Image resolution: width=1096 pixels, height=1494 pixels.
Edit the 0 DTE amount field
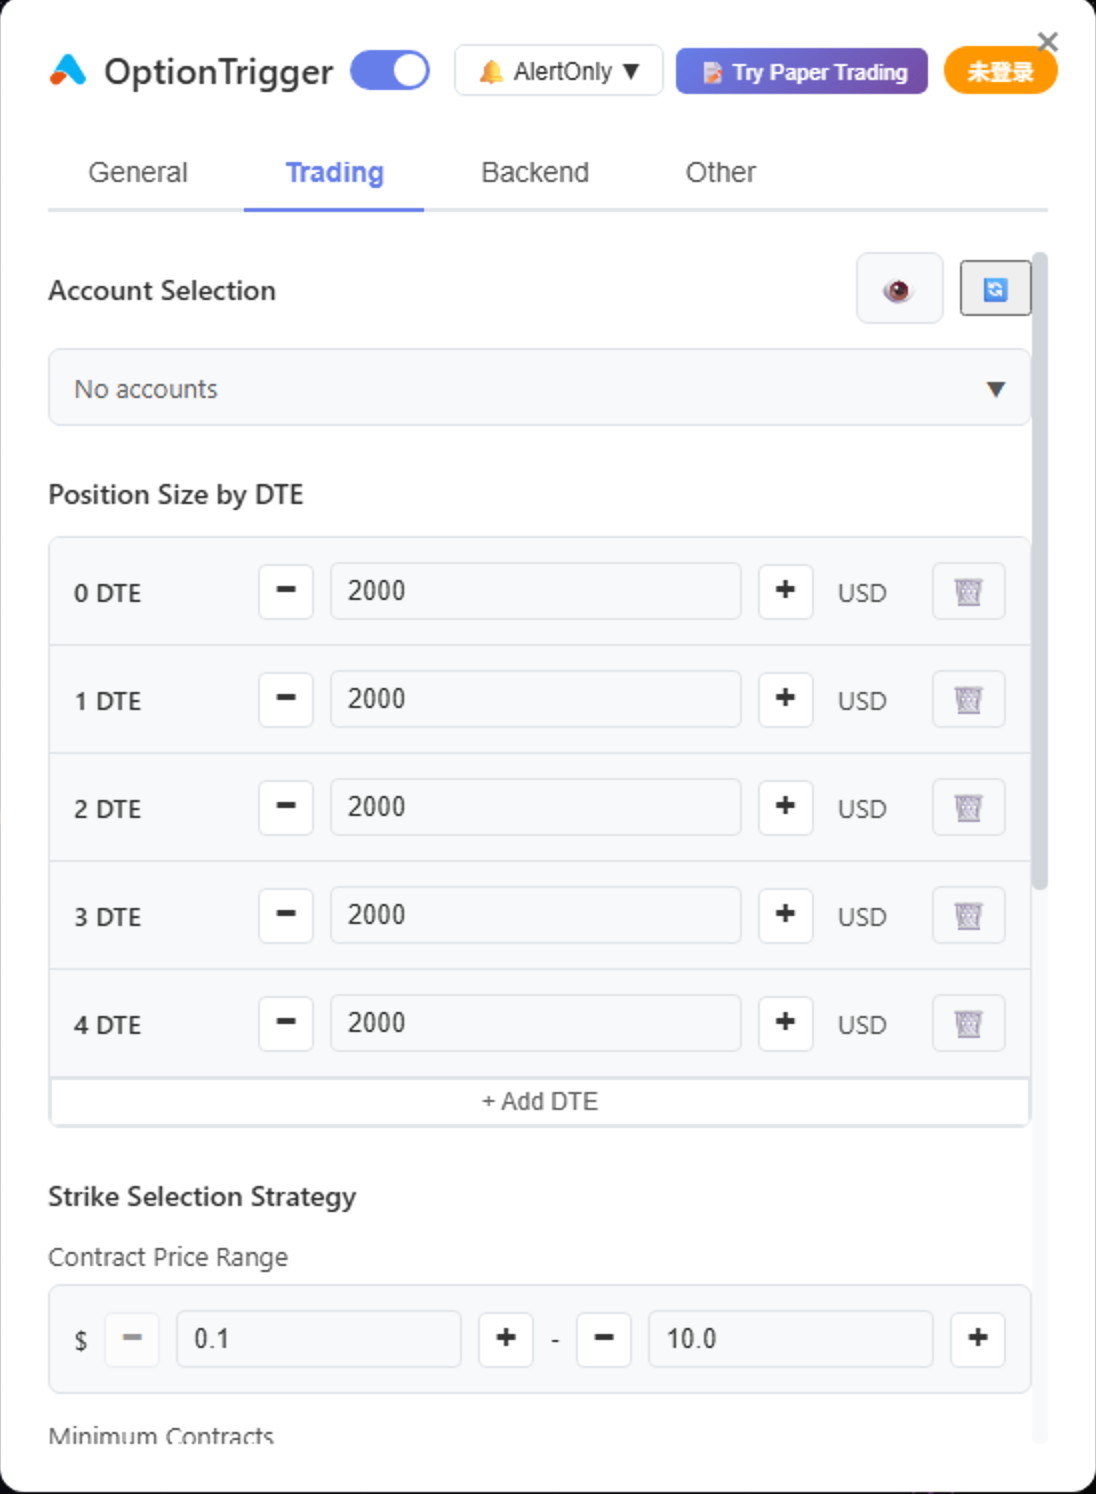pyautogui.click(x=535, y=591)
